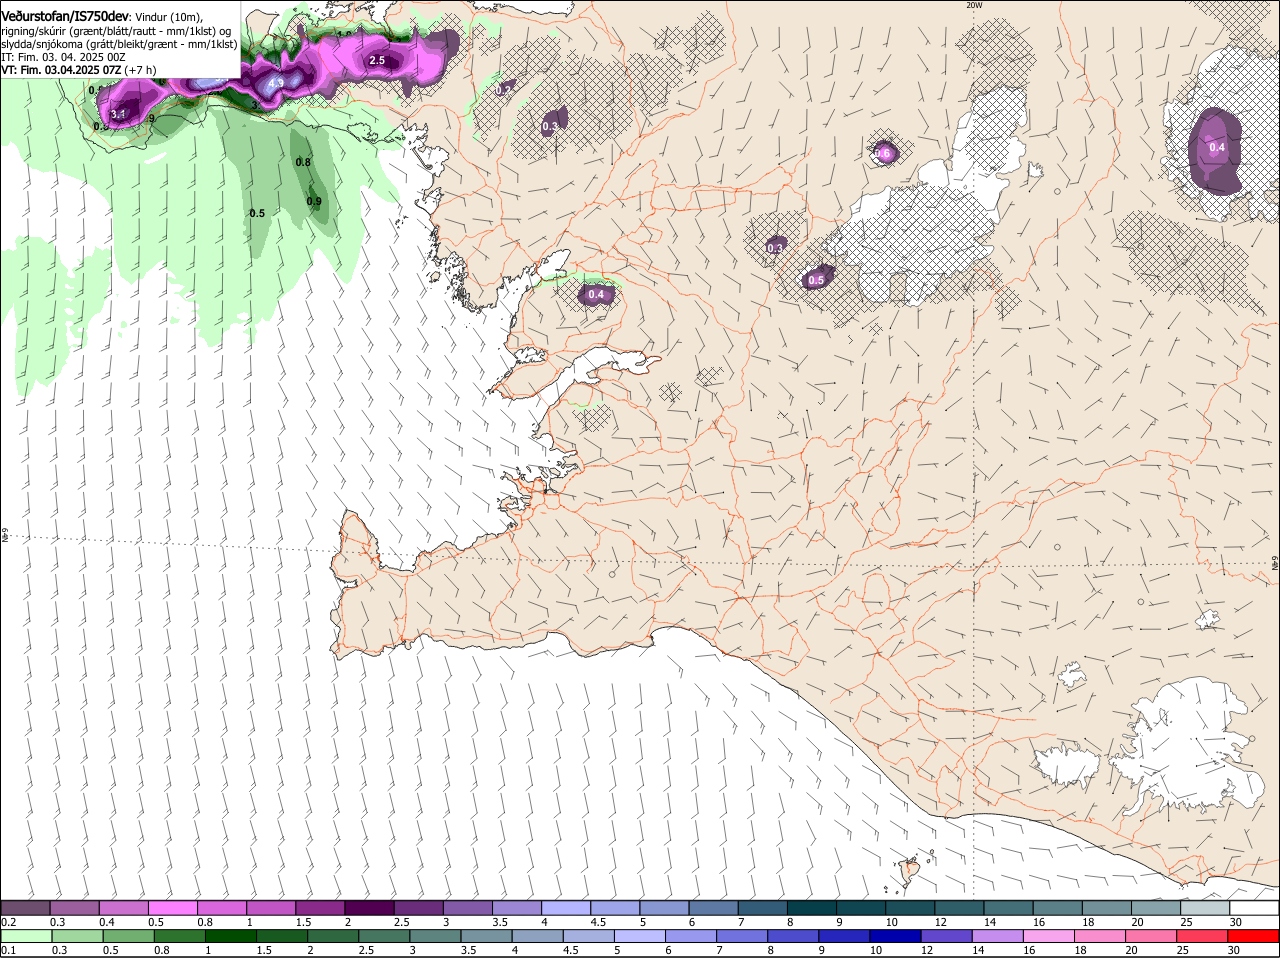
Task: Click lower legend swatch between 25 and 30
Action: pyautogui.click(x=1204, y=936)
